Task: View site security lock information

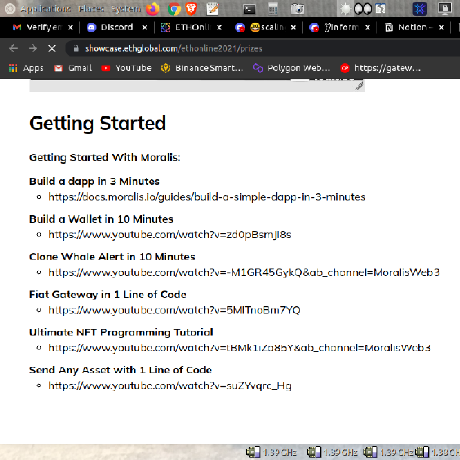Action: [x=76, y=49]
